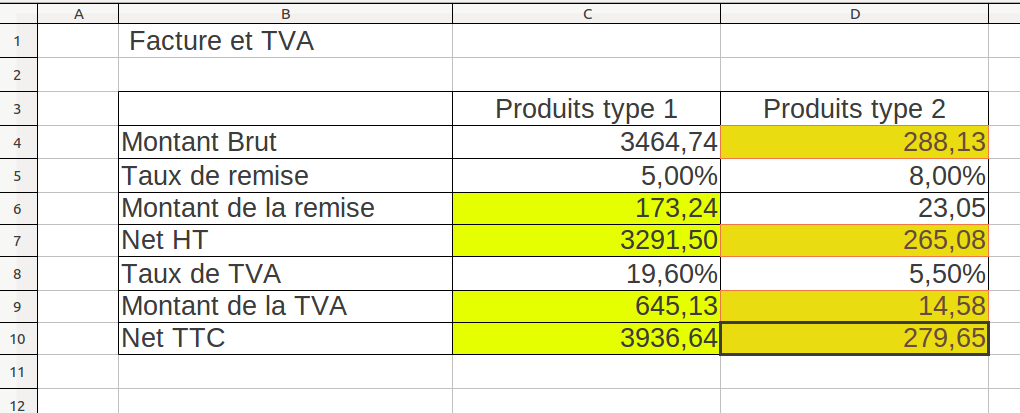Click row header 10
1020x413 pixels.
tap(19, 339)
